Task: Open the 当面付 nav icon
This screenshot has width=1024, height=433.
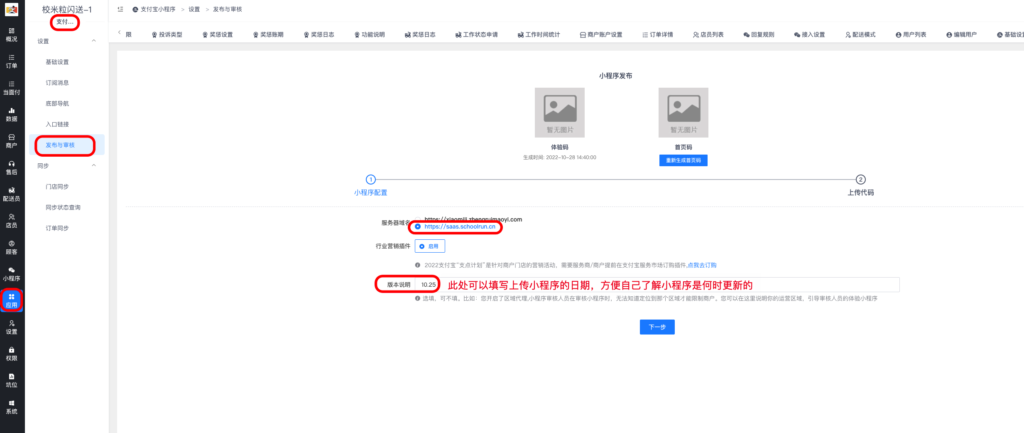Action: click(12, 88)
